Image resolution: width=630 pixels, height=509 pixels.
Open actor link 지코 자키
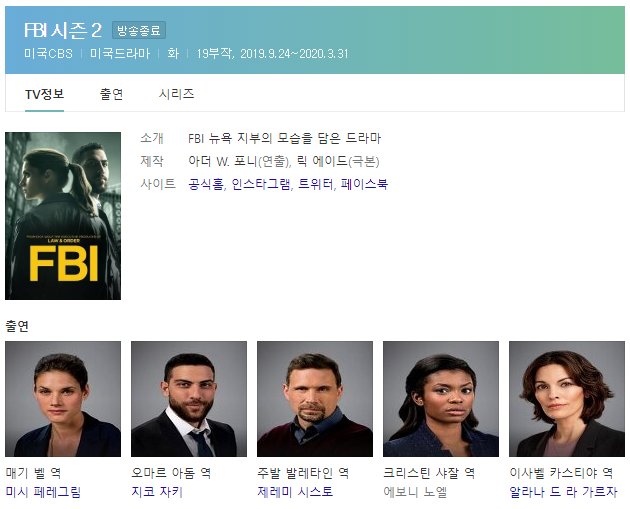point(157,492)
